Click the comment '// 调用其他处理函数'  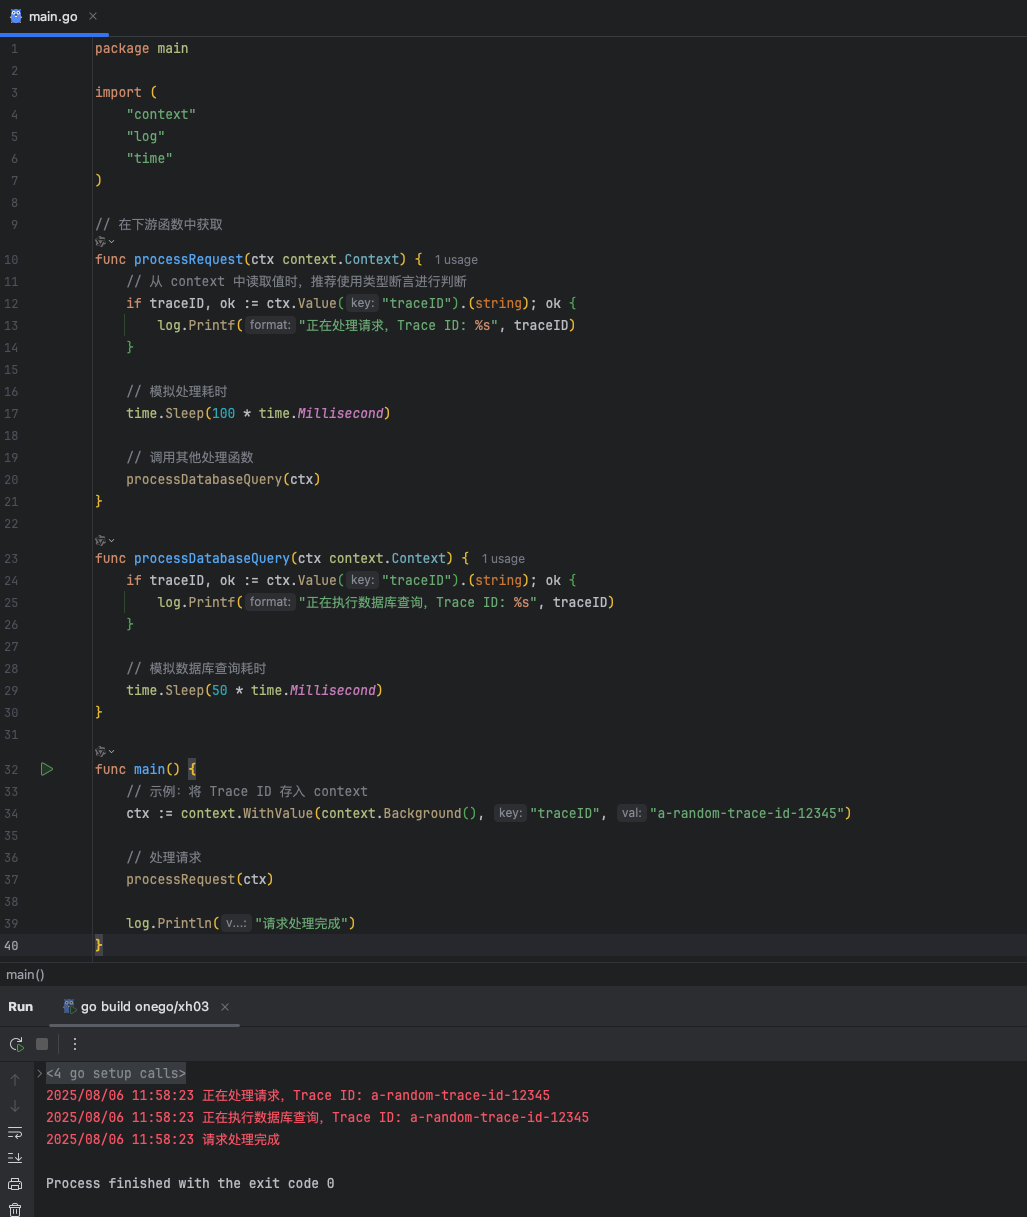[x=190, y=457]
